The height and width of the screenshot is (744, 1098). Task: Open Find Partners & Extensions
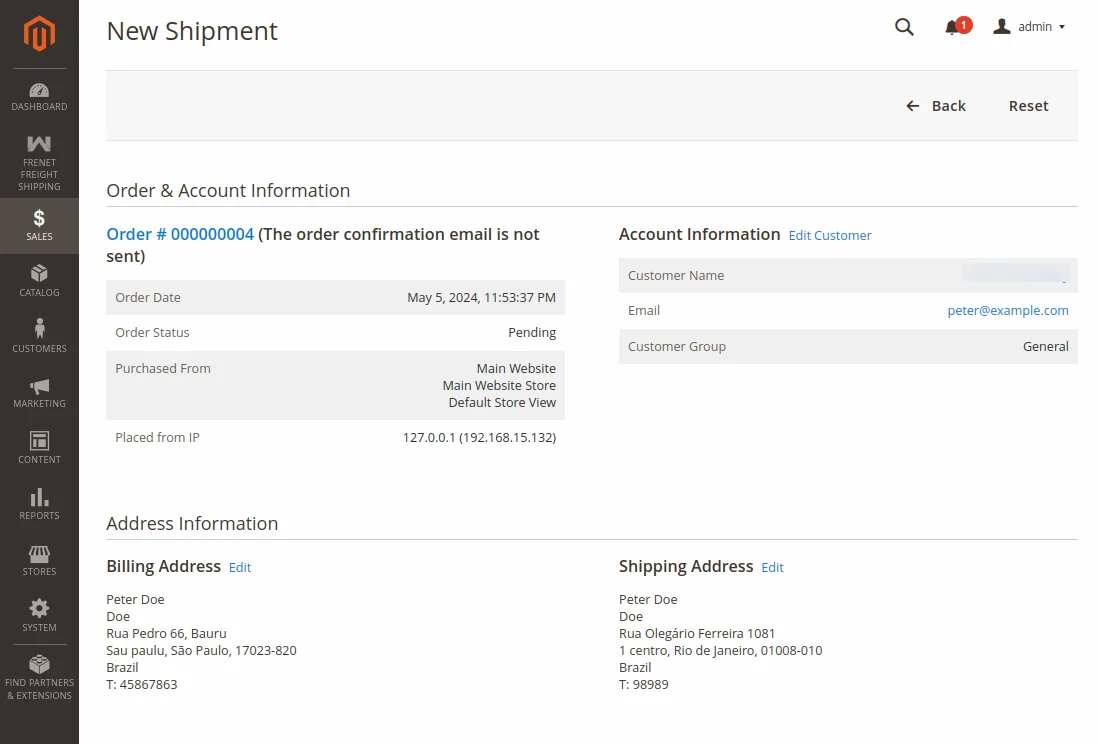pyautogui.click(x=39, y=672)
